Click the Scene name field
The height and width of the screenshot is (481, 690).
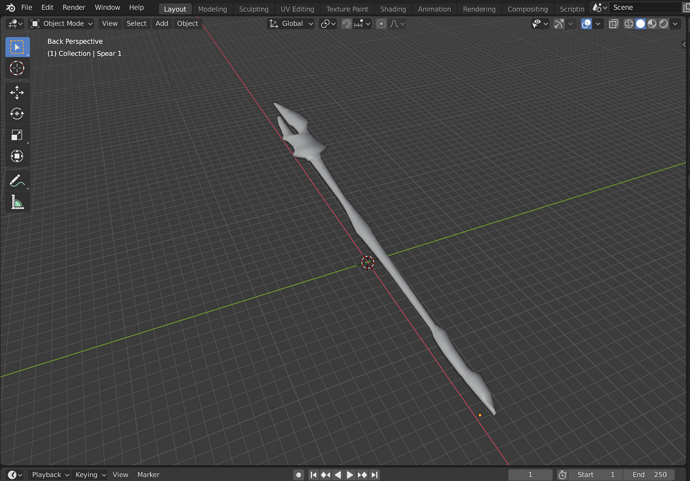[x=645, y=7]
